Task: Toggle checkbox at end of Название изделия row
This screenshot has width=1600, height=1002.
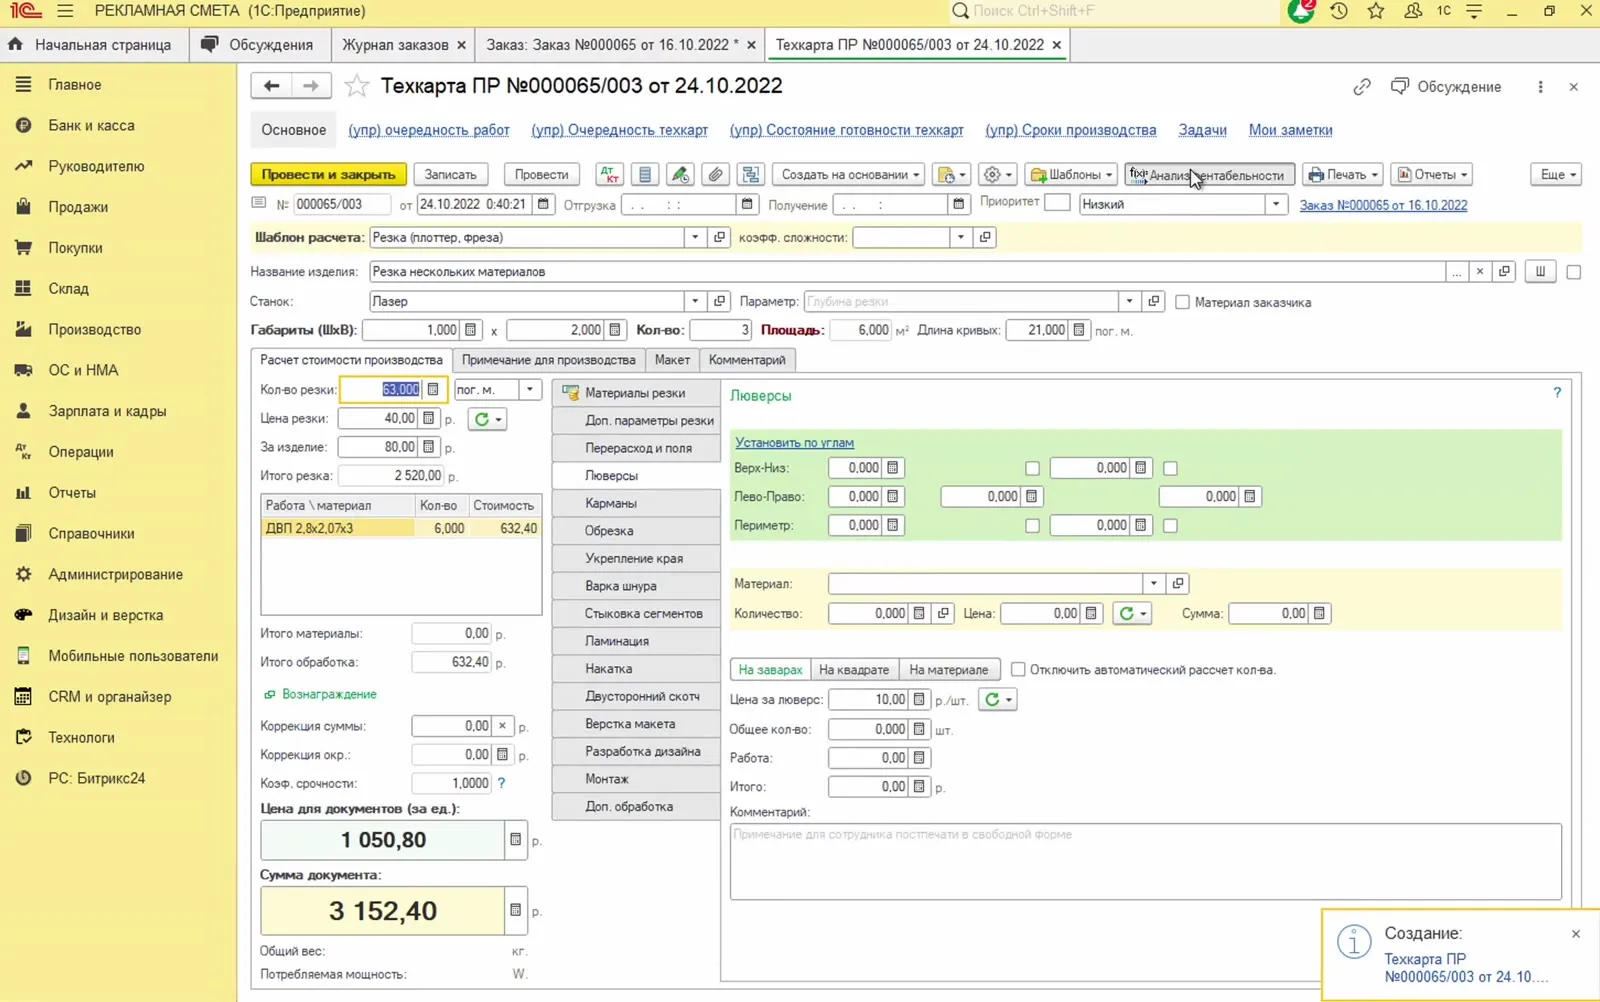Action: pos(1573,272)
